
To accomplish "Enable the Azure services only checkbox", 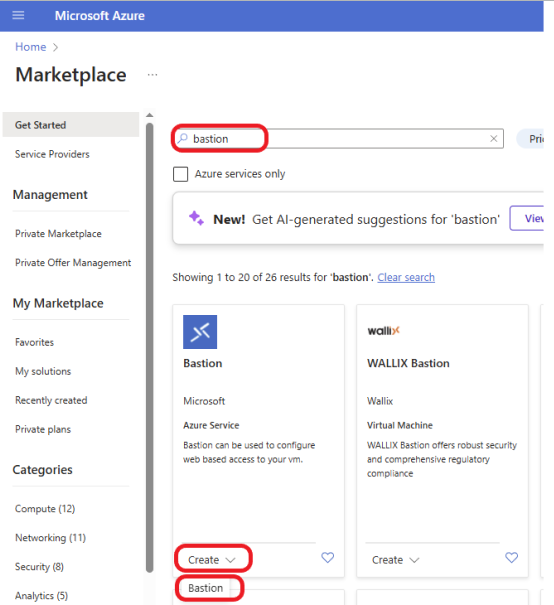I will point(180,174).
